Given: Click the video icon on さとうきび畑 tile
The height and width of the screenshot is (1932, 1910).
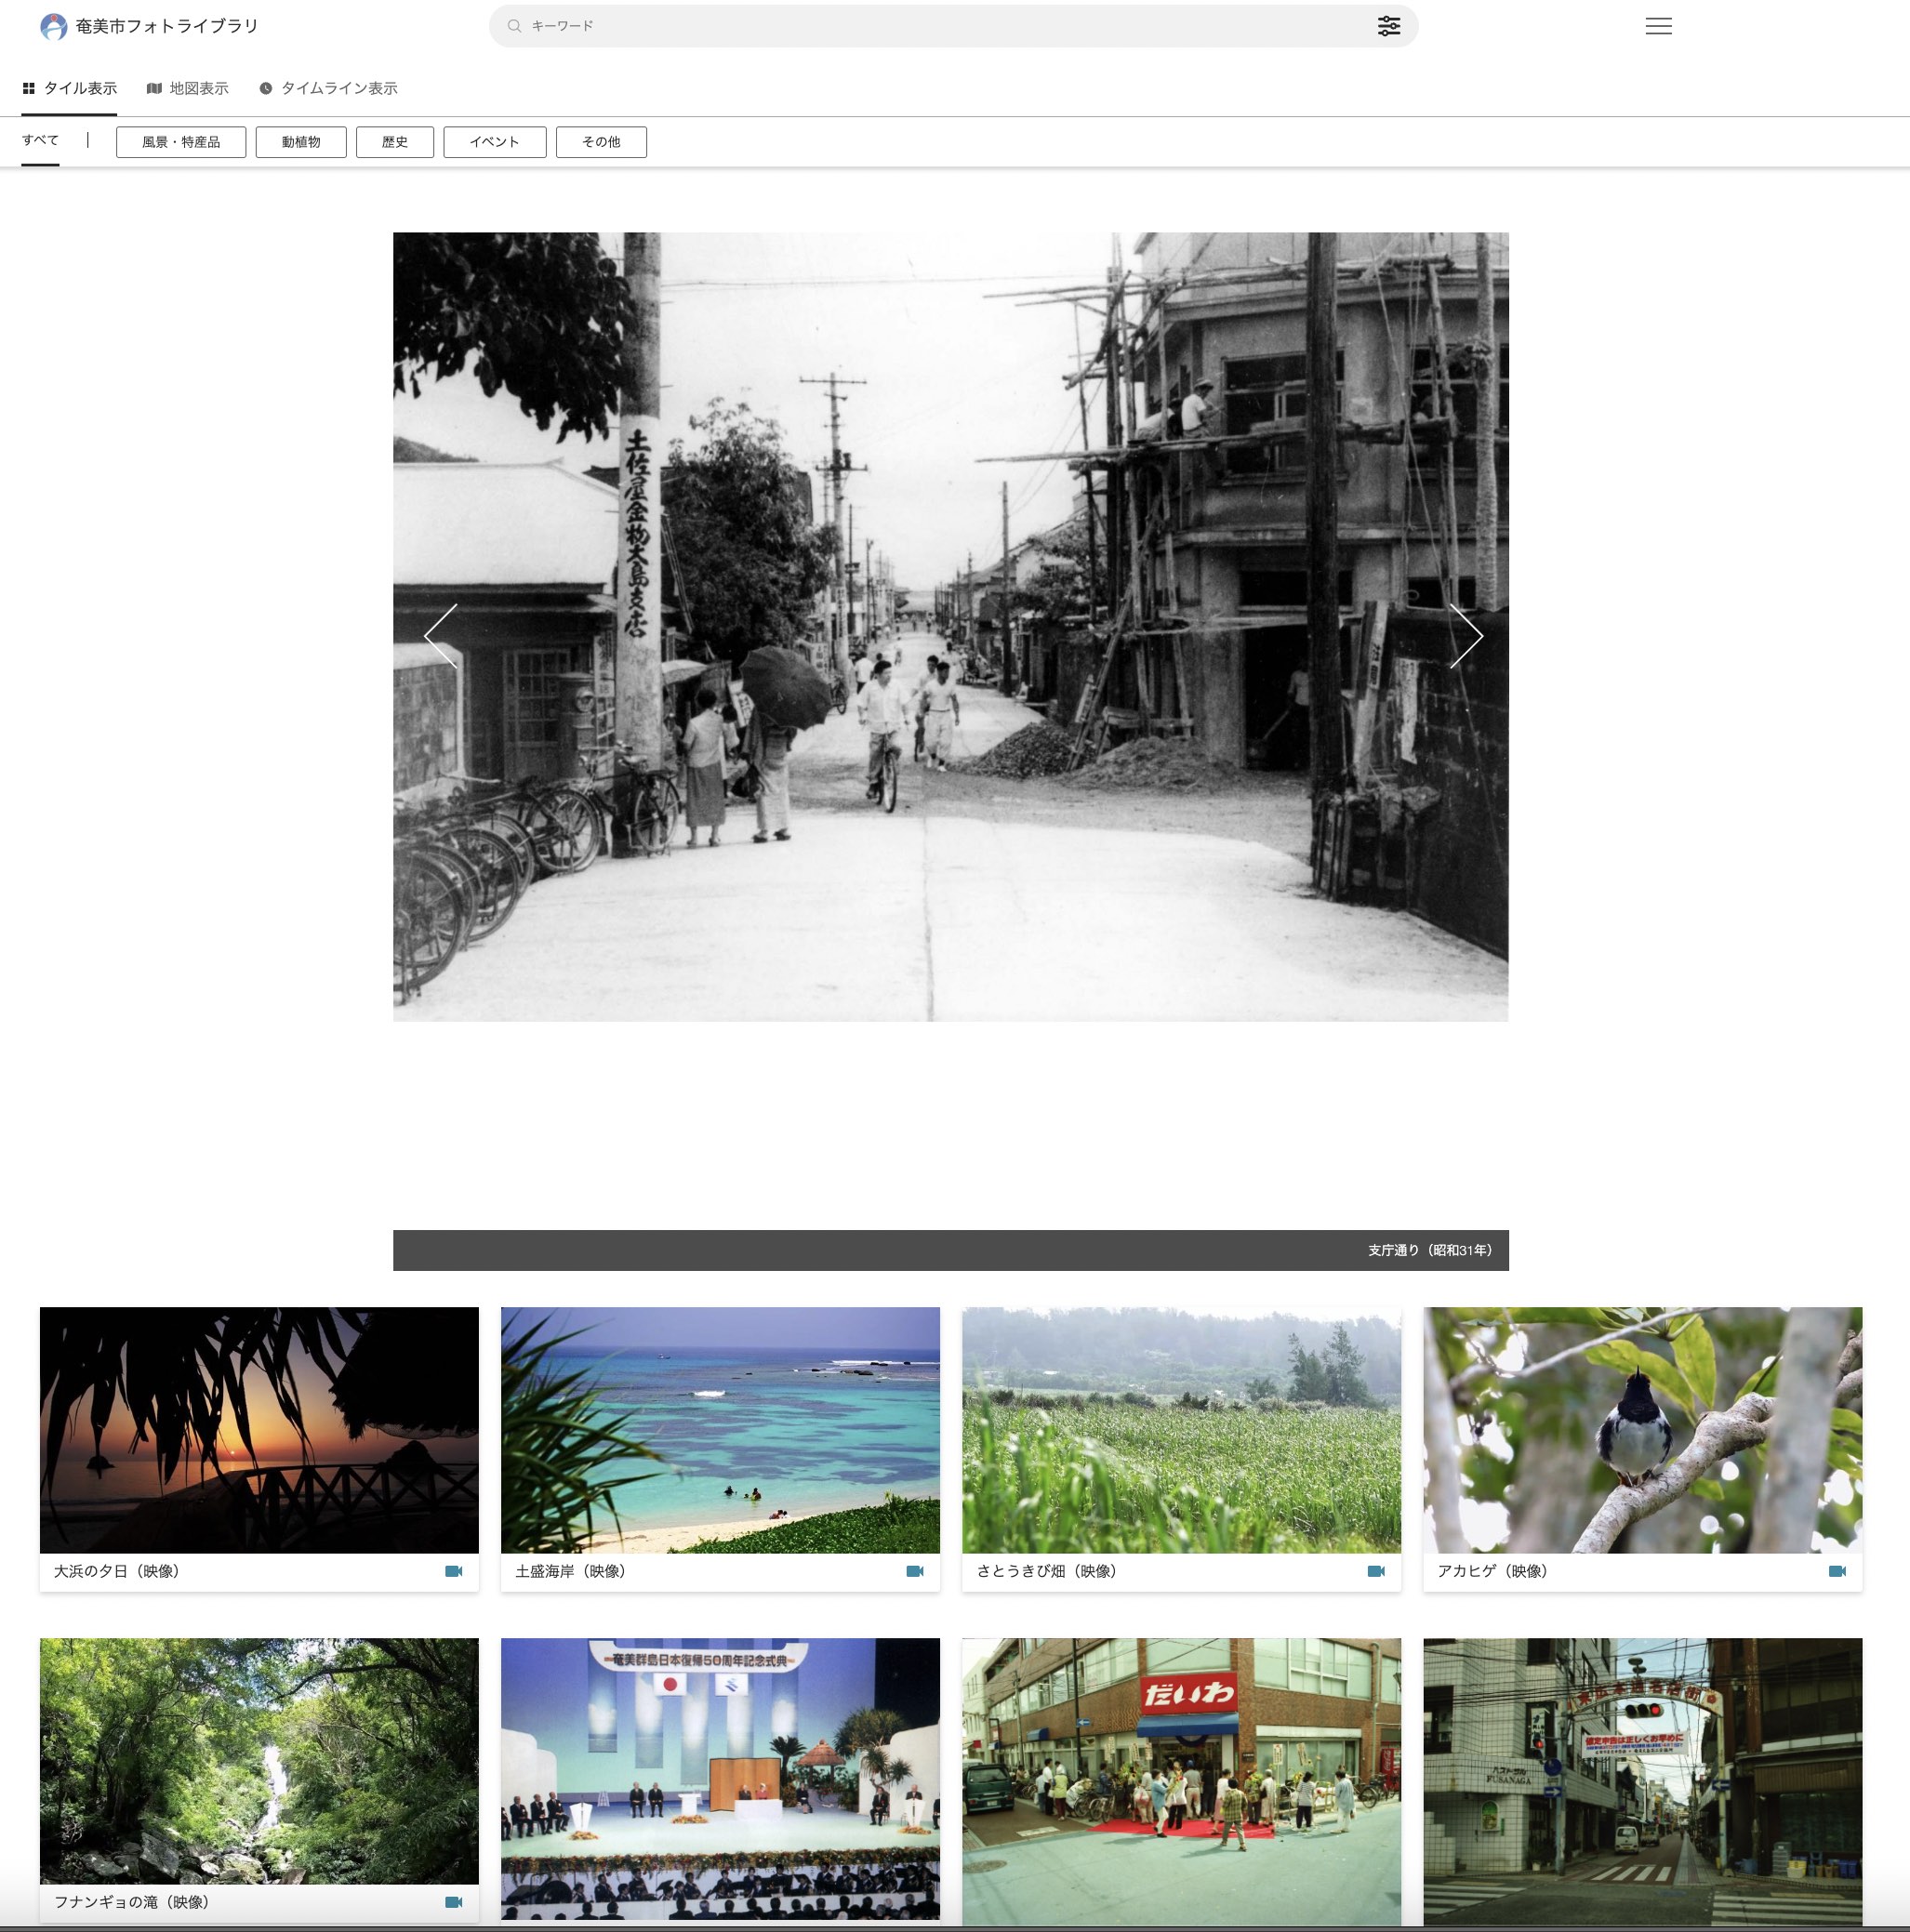Looking at the screenshot, I should (x=1376, y=1571).
